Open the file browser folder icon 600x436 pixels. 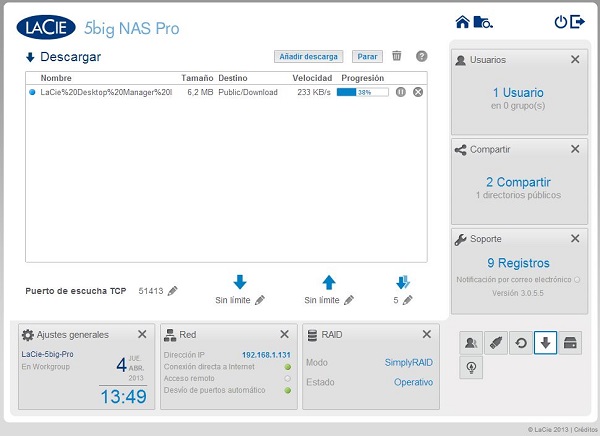click(x=483, y=22)
